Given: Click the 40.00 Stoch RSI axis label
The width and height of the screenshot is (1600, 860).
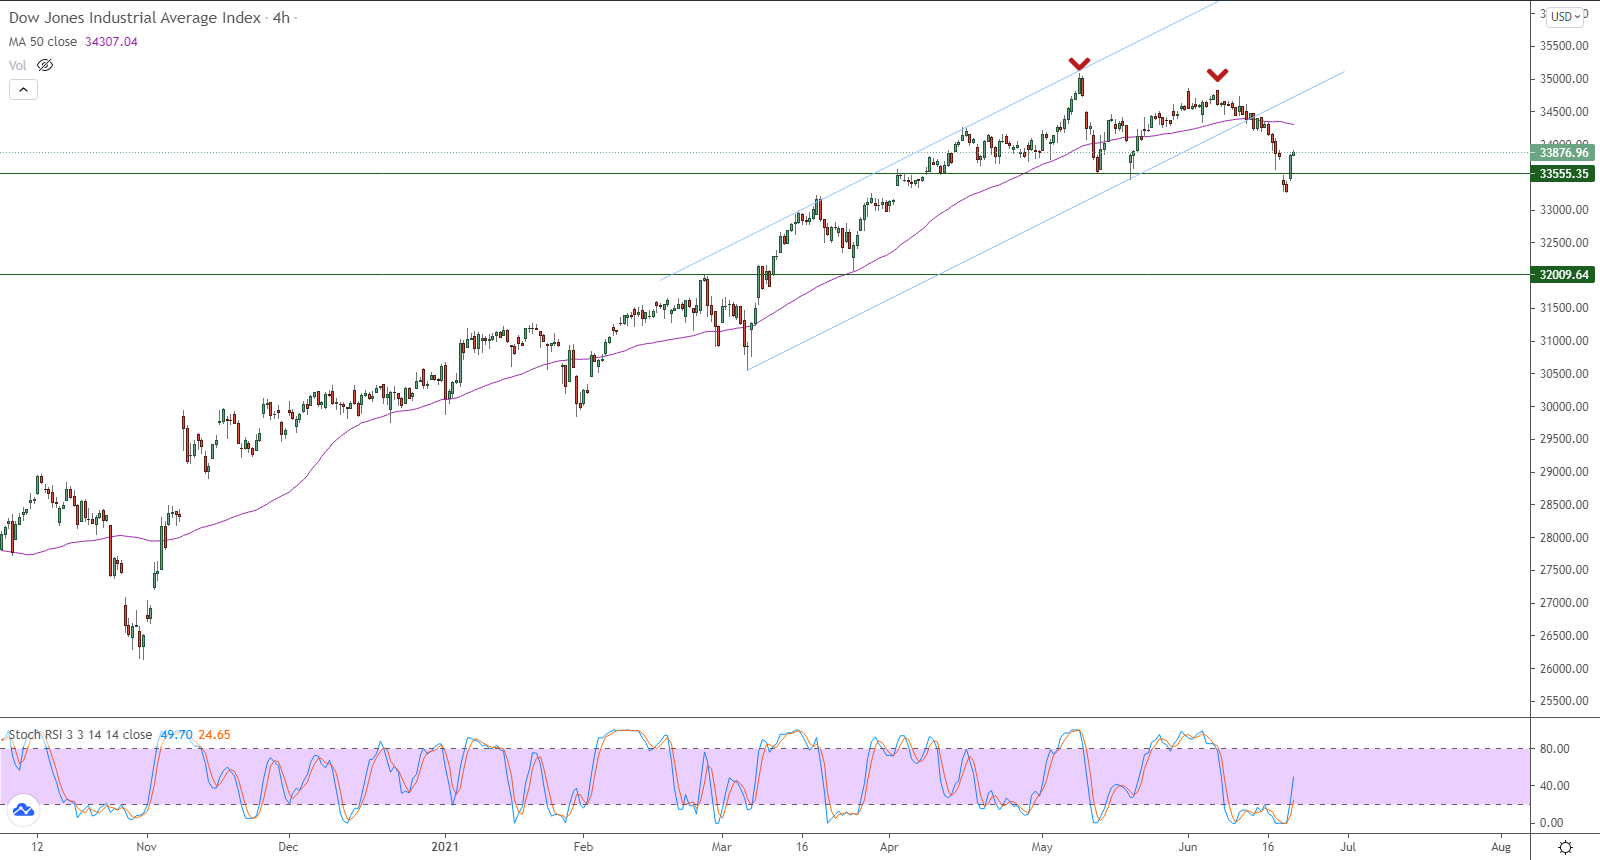Looking at the screenshot, I should [x=1554, y=786].
